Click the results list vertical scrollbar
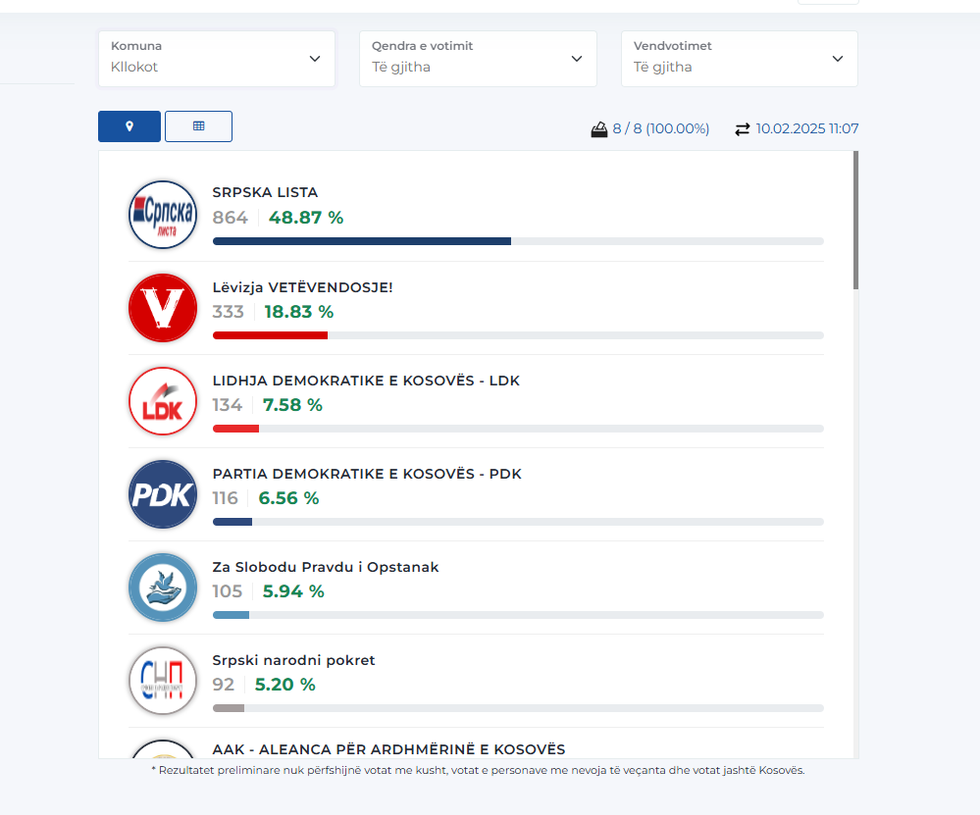The height and width of the screenshot is (815, 980). click(855, 220)
